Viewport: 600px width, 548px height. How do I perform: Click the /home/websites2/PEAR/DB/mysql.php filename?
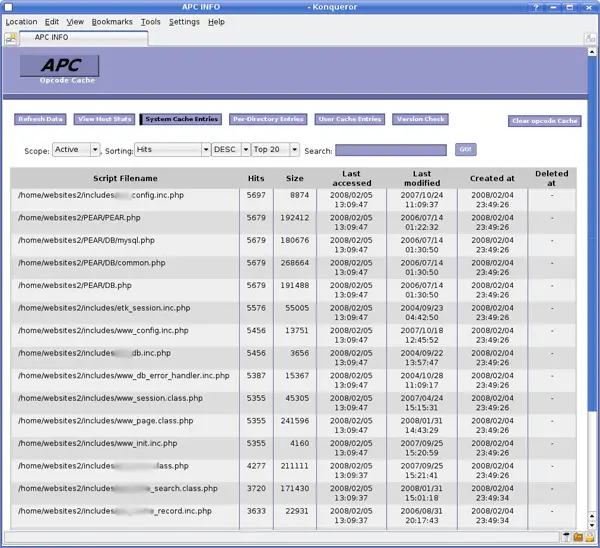86,240
